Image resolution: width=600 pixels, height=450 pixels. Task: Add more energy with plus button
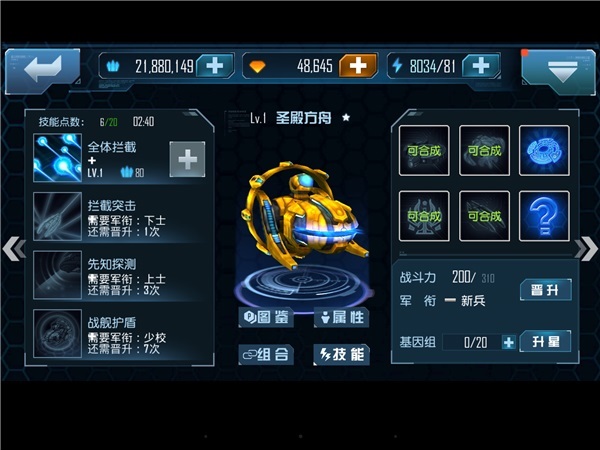[x=481, y=66]
